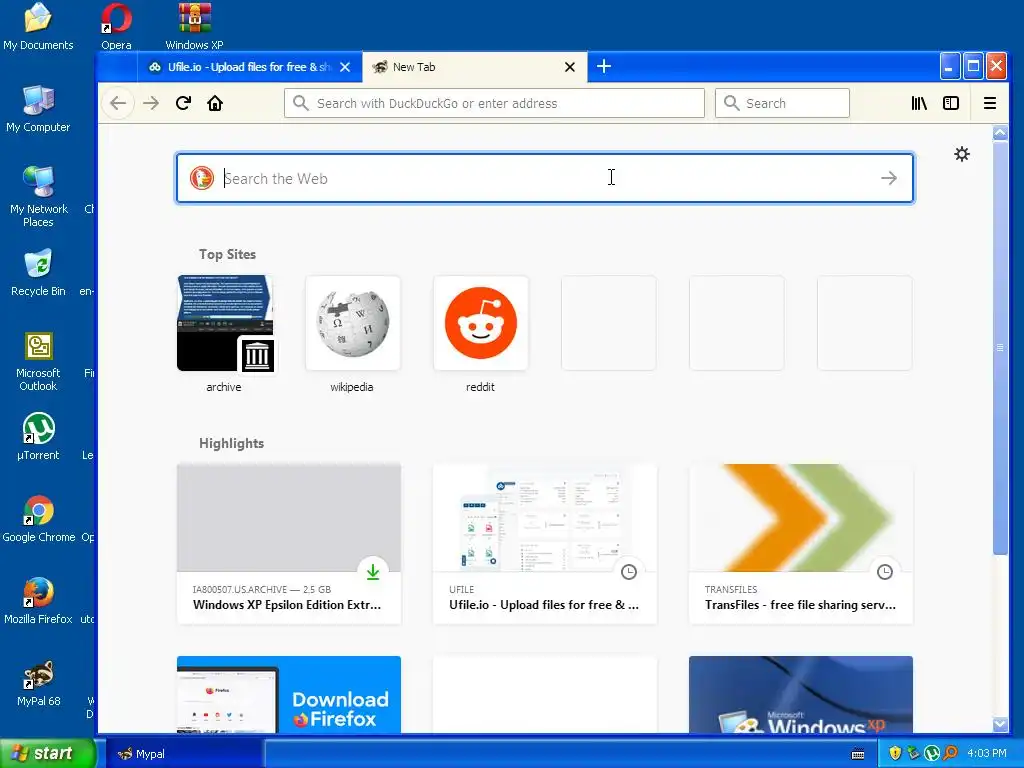The height and width of the screenshot is (768, 1024).
Task: Open the Ufile.io highlight card
Action: [x=545, y=543]
